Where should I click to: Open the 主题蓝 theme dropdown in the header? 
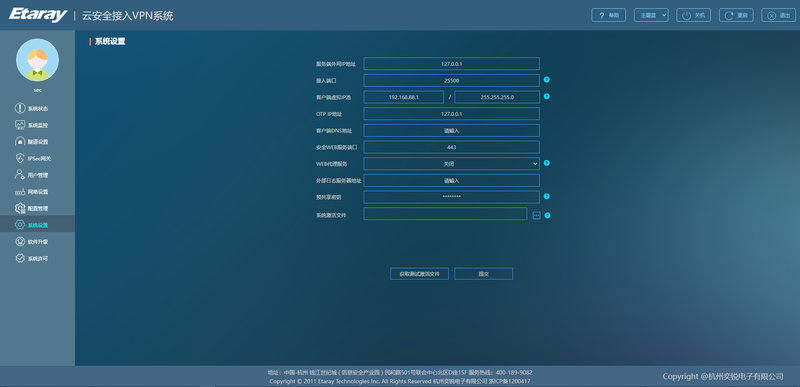[x=651, y=15]
